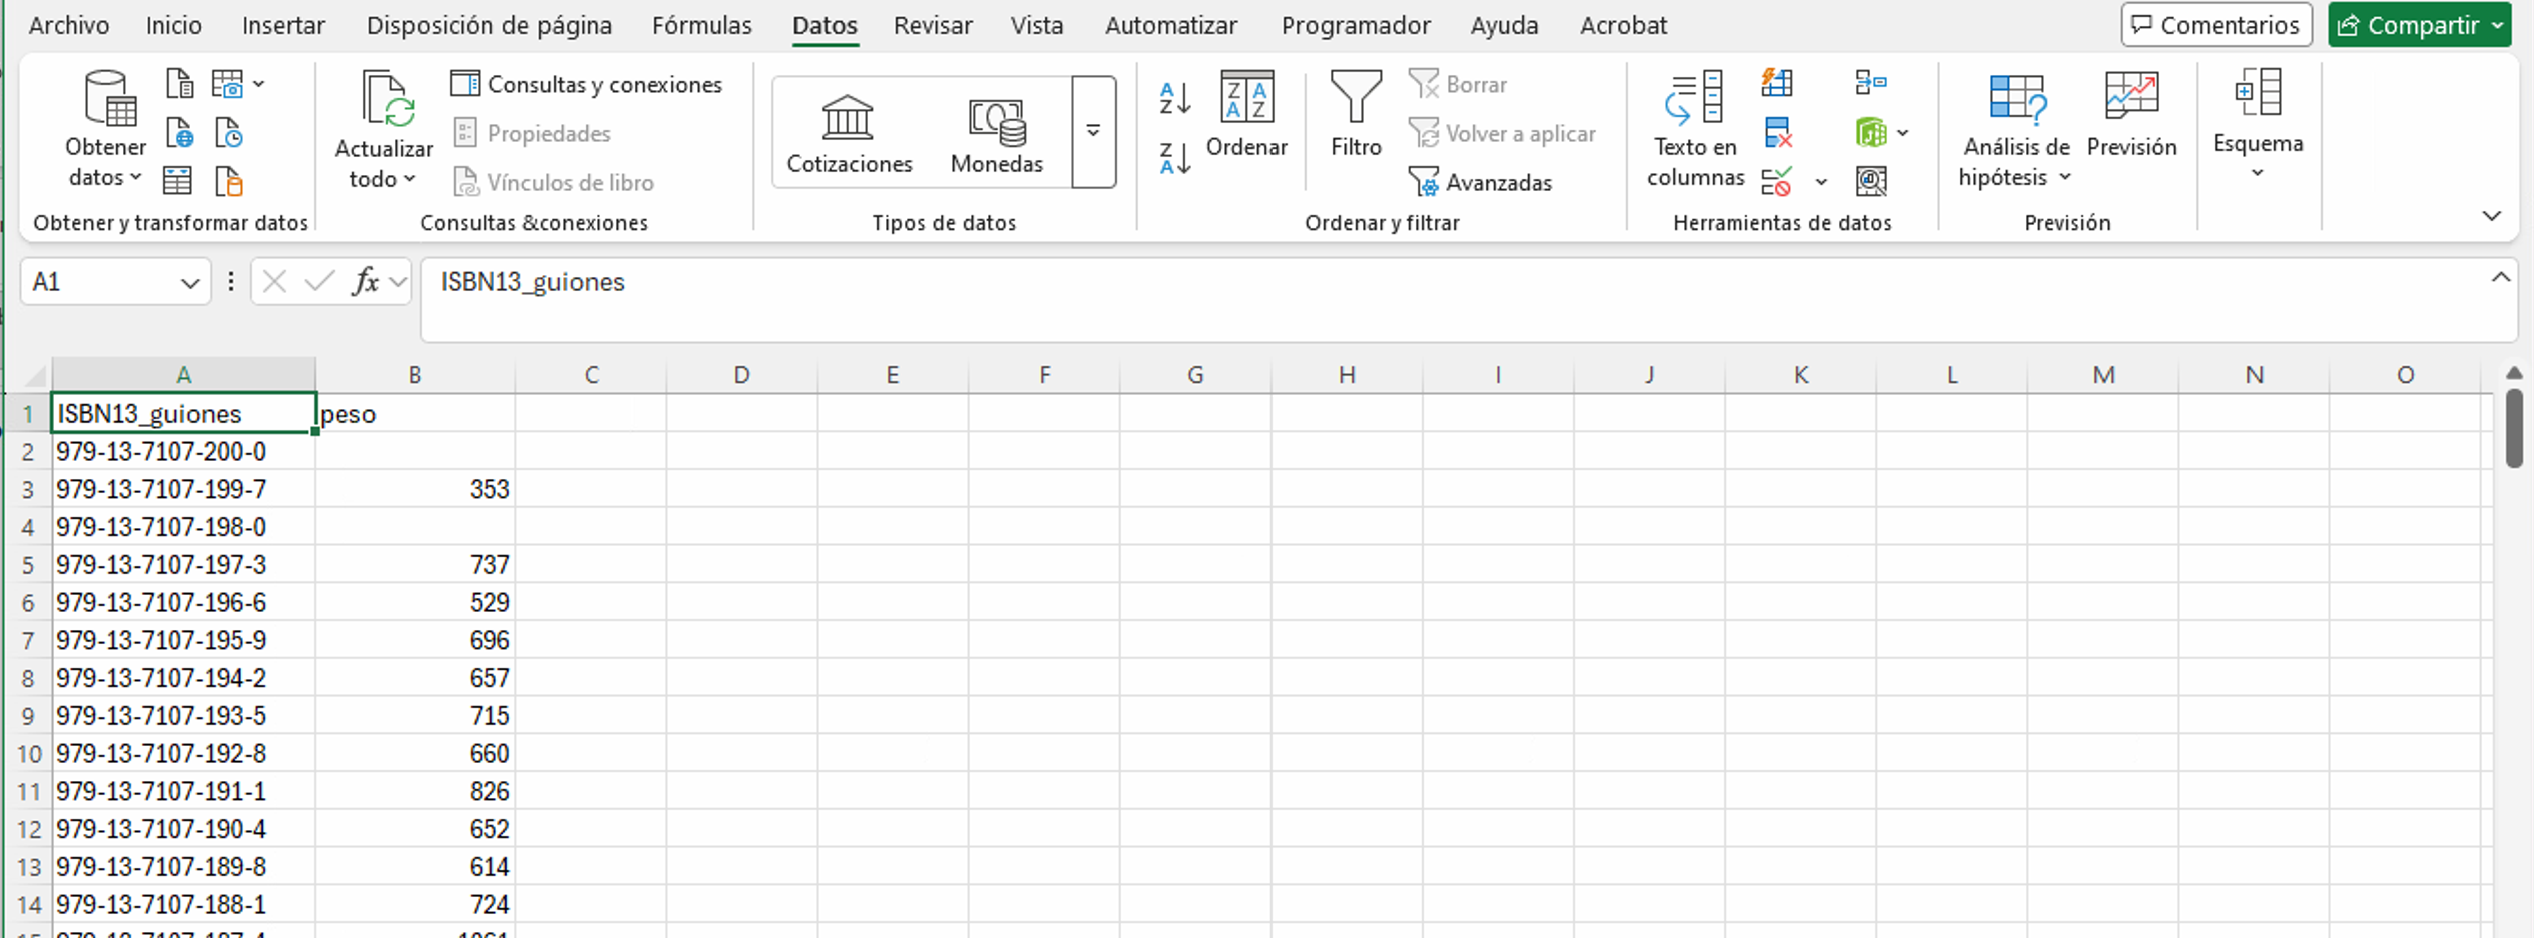
Task: Click Insert Function fx button
Action: click(365, 282)
